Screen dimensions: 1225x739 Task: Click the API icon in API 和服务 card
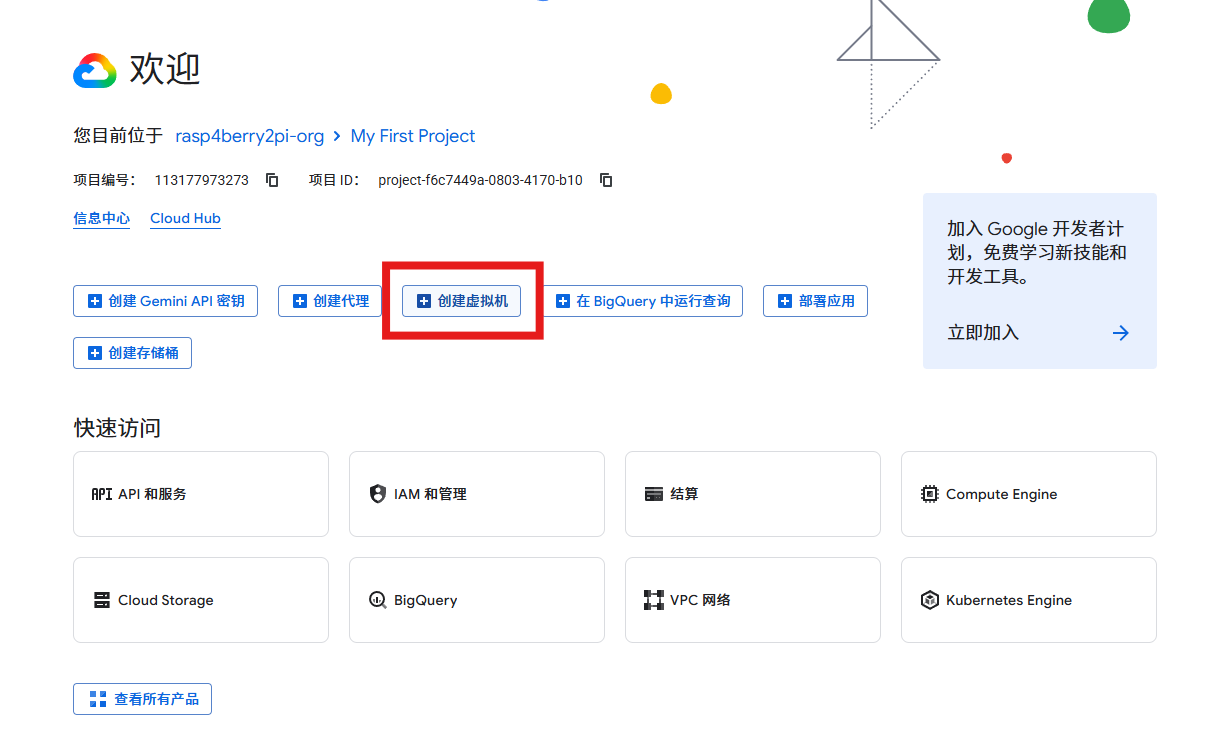point(101,494)
